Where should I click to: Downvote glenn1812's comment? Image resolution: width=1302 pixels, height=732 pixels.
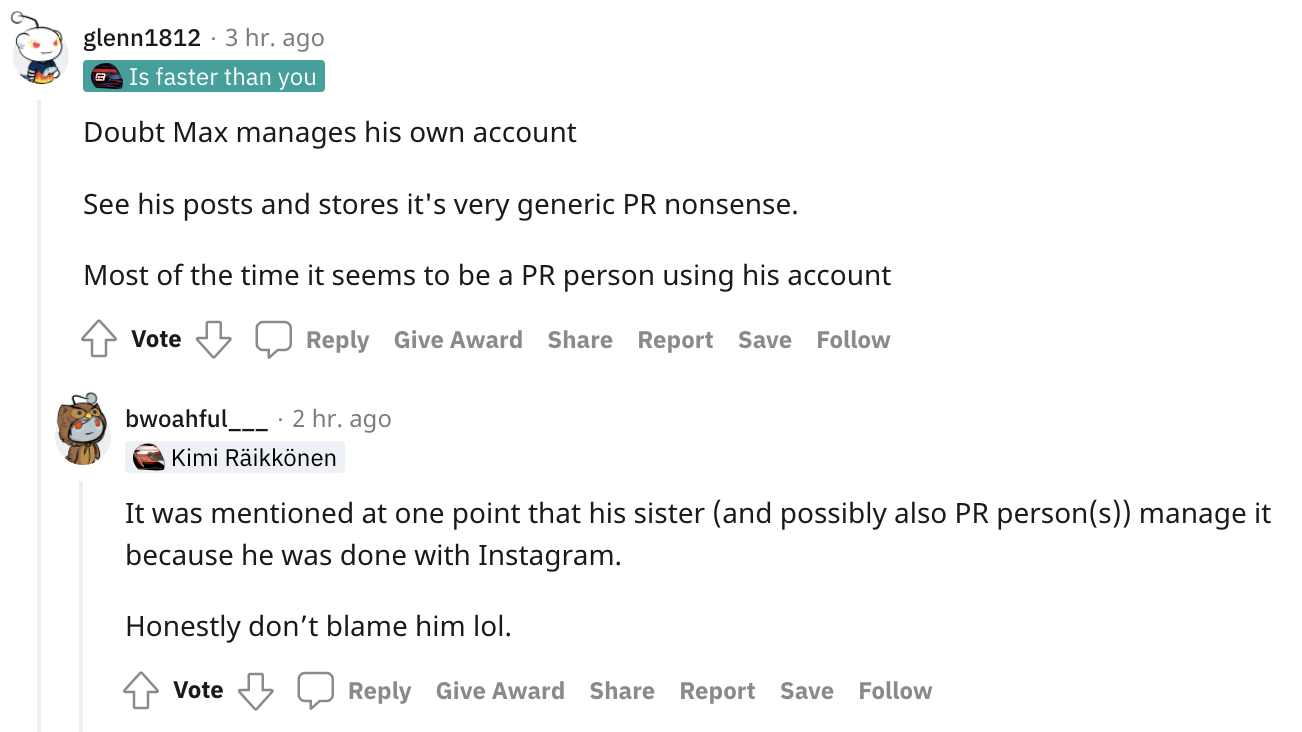point(213,340)
